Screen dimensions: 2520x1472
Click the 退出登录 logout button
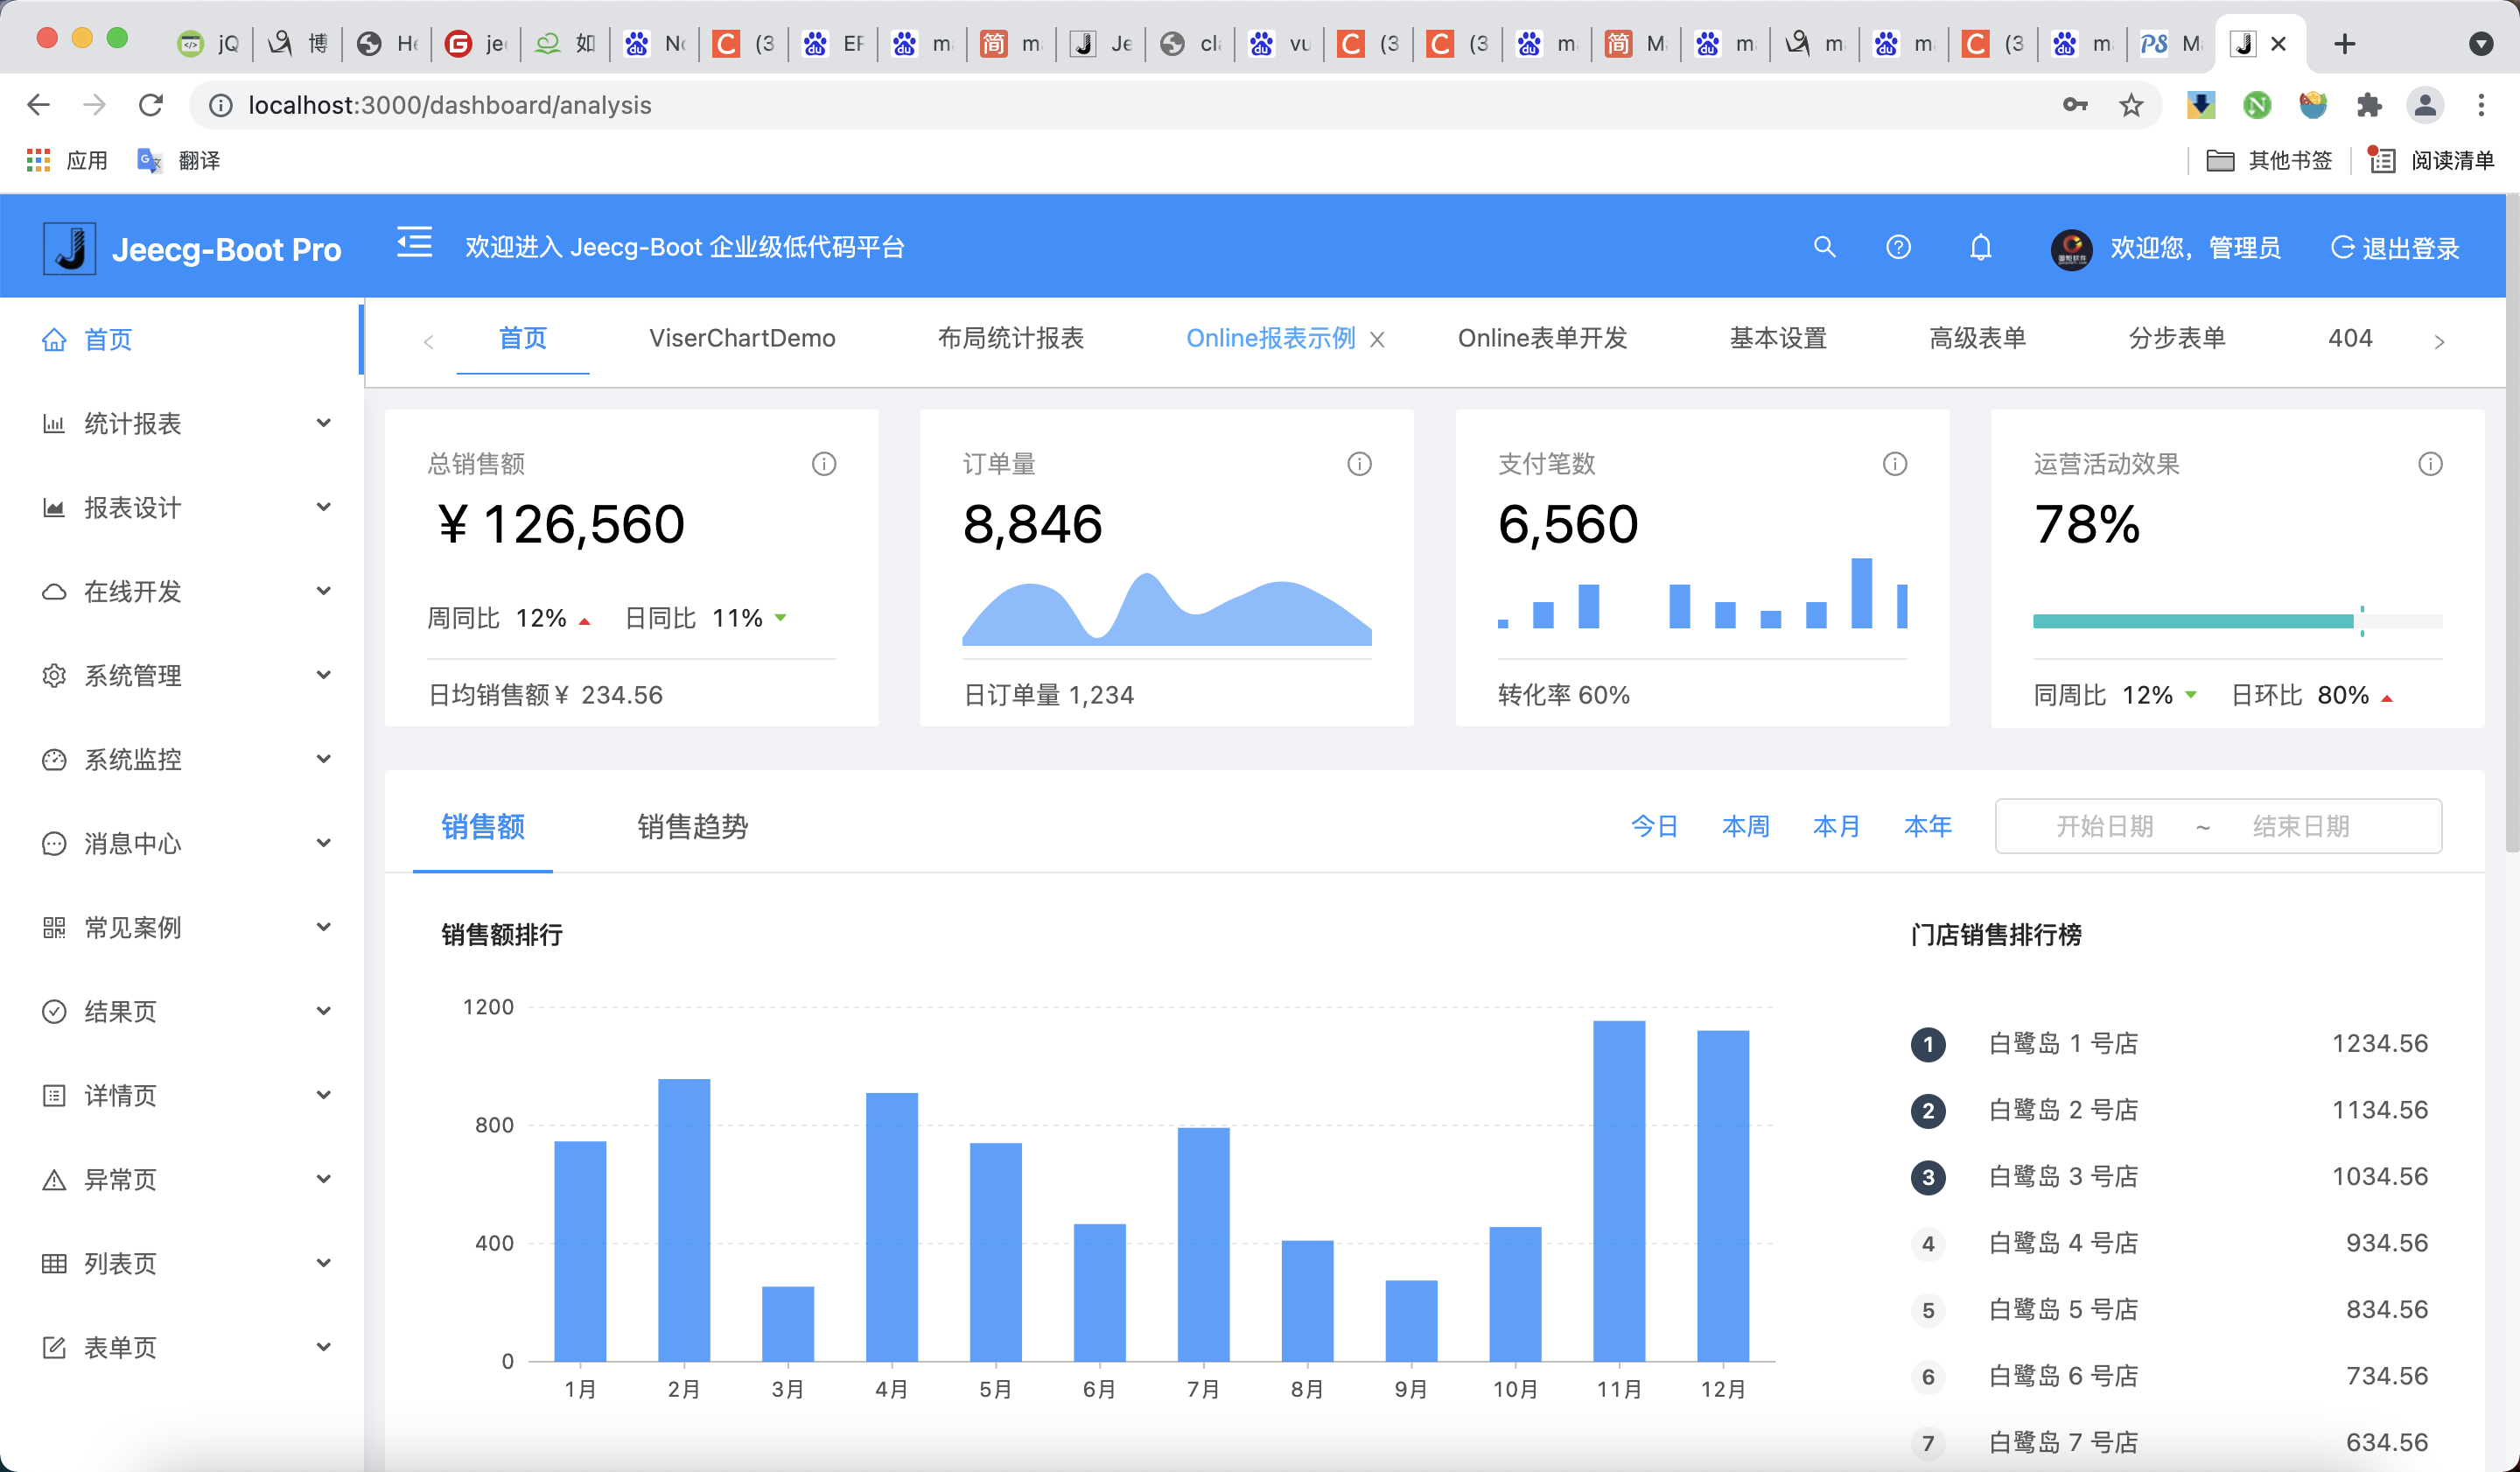pos(2395,248)
